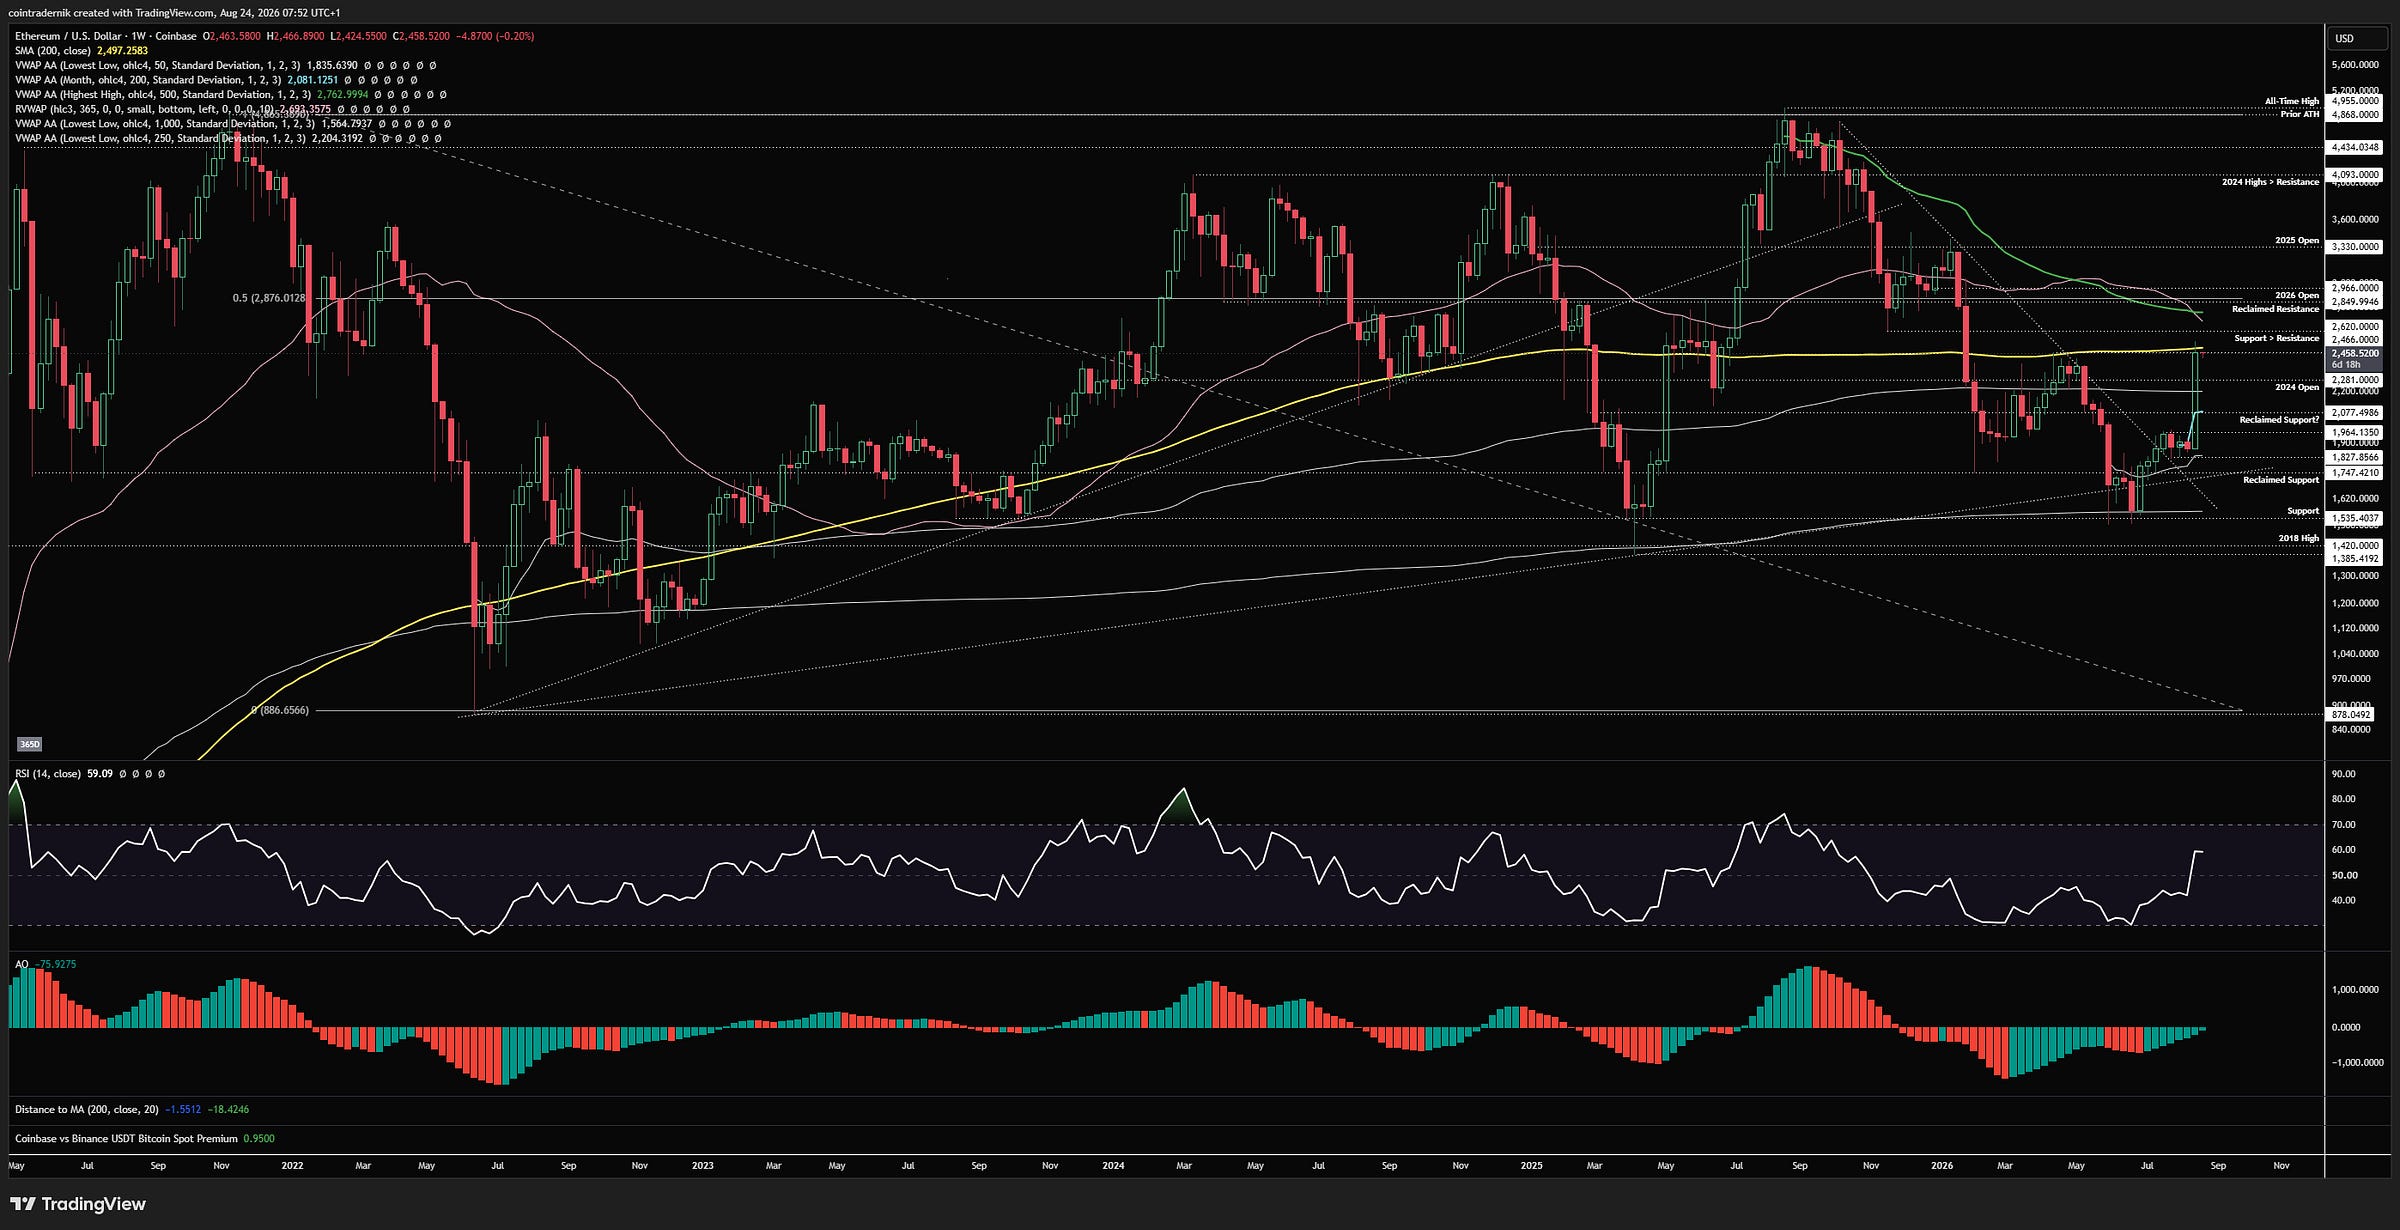Click the 2026 Open level label
Image resolution: width=2400 pixels, height=1230 pixels.
[2297, 295]
